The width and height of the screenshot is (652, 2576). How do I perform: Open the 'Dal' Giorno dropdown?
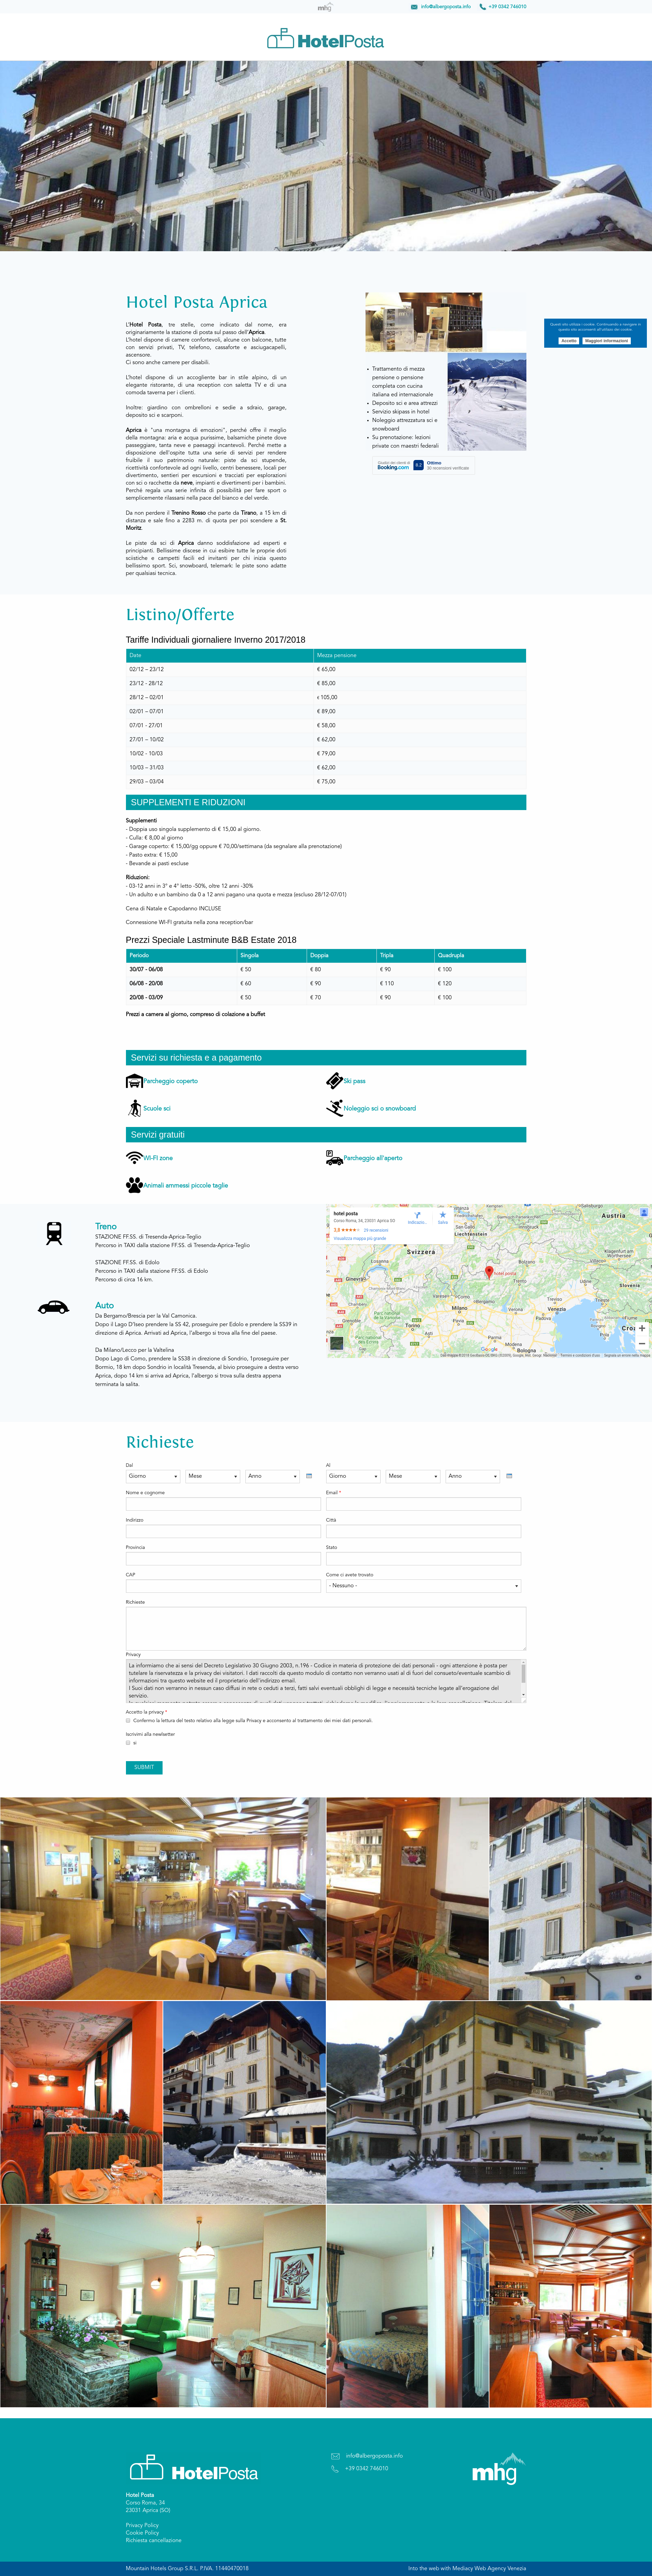point(153,1476)
